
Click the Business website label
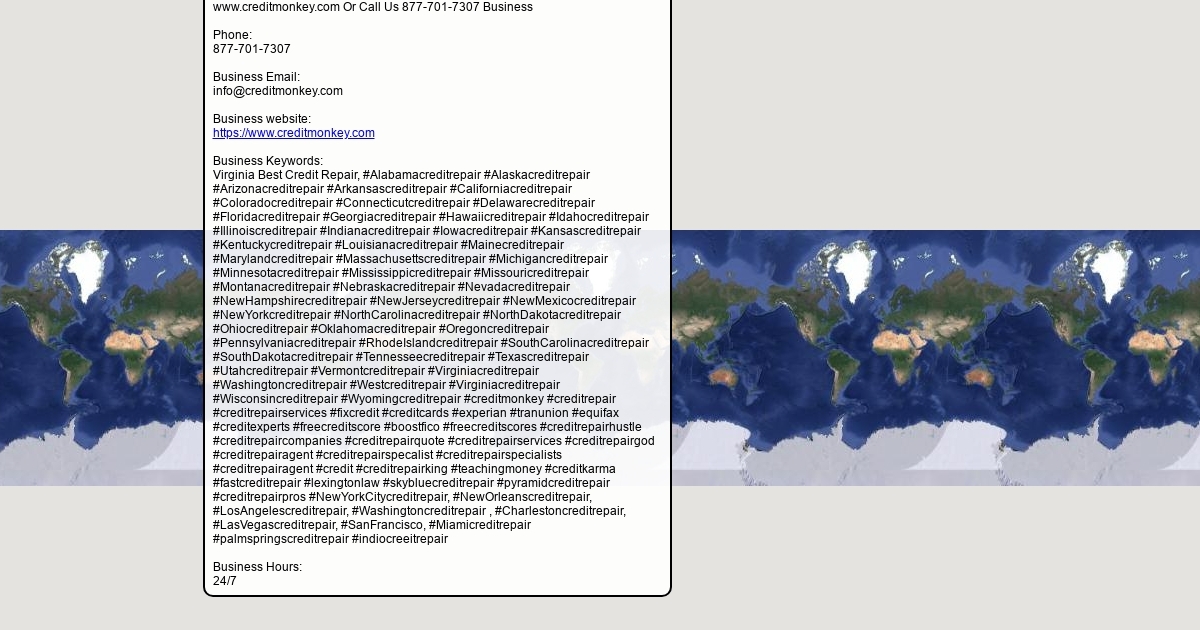click(x=261, y=119)
